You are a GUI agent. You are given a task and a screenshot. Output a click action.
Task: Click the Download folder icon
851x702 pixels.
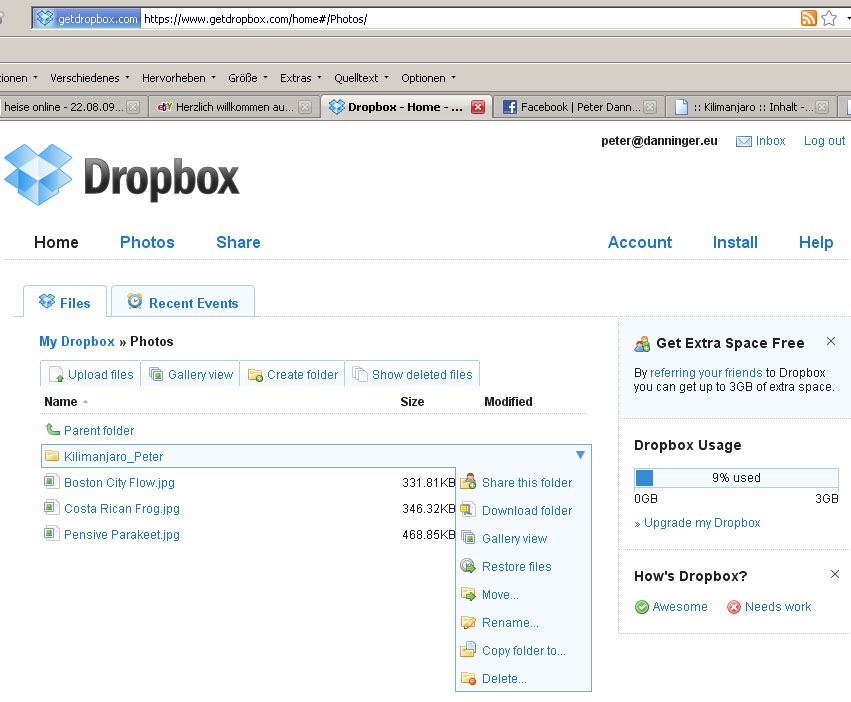468,510
